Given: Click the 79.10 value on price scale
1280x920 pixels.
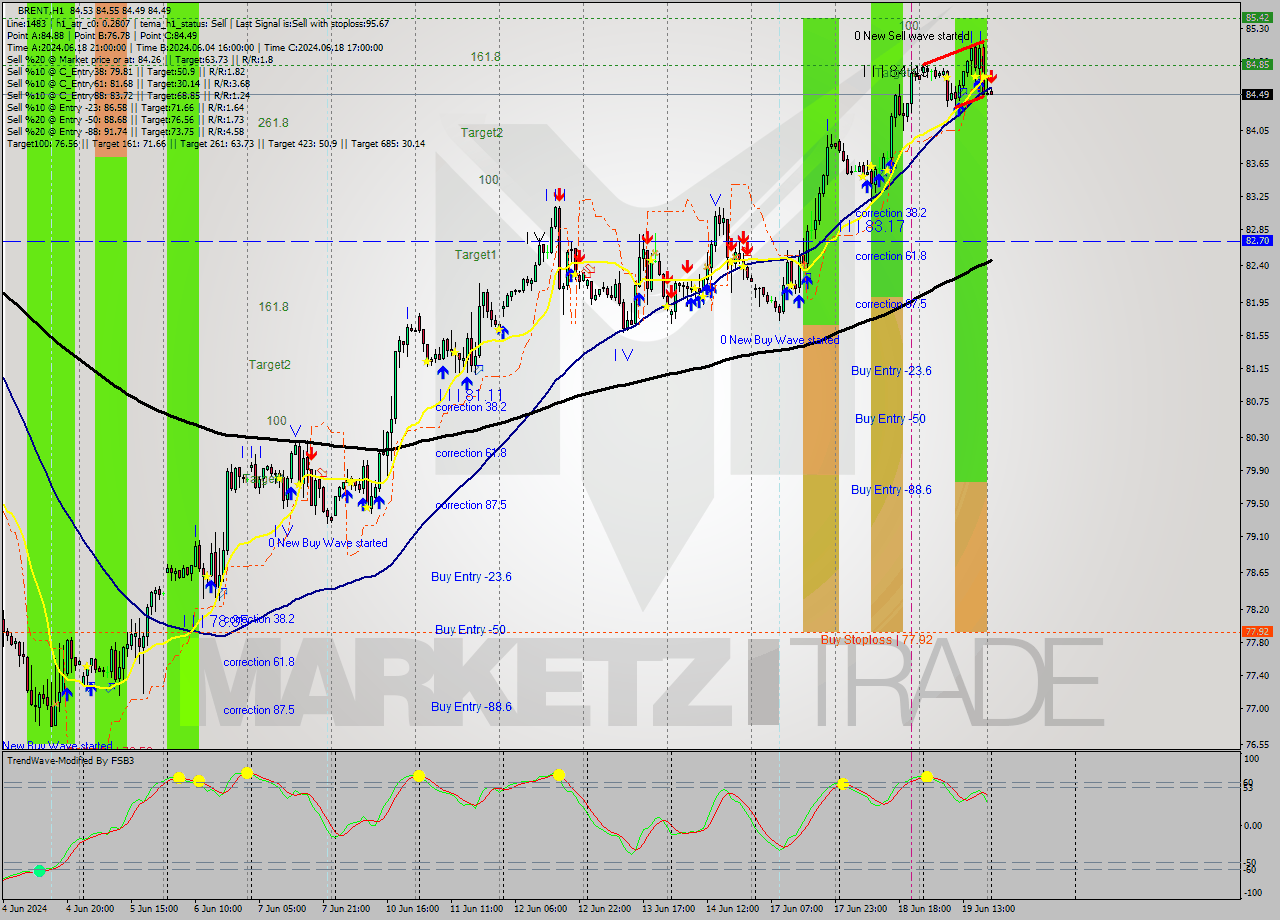Looking at the screenshot, I should click(x=1255, y=536).
